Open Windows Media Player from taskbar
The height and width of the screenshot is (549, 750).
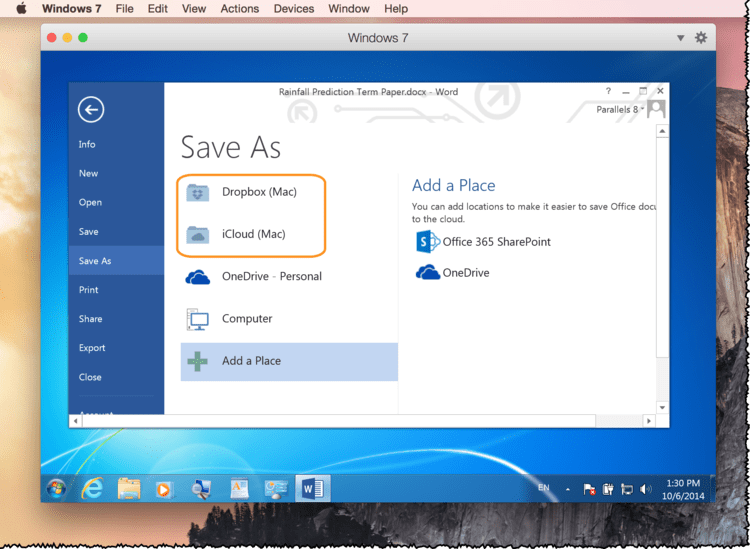(164, 489)
